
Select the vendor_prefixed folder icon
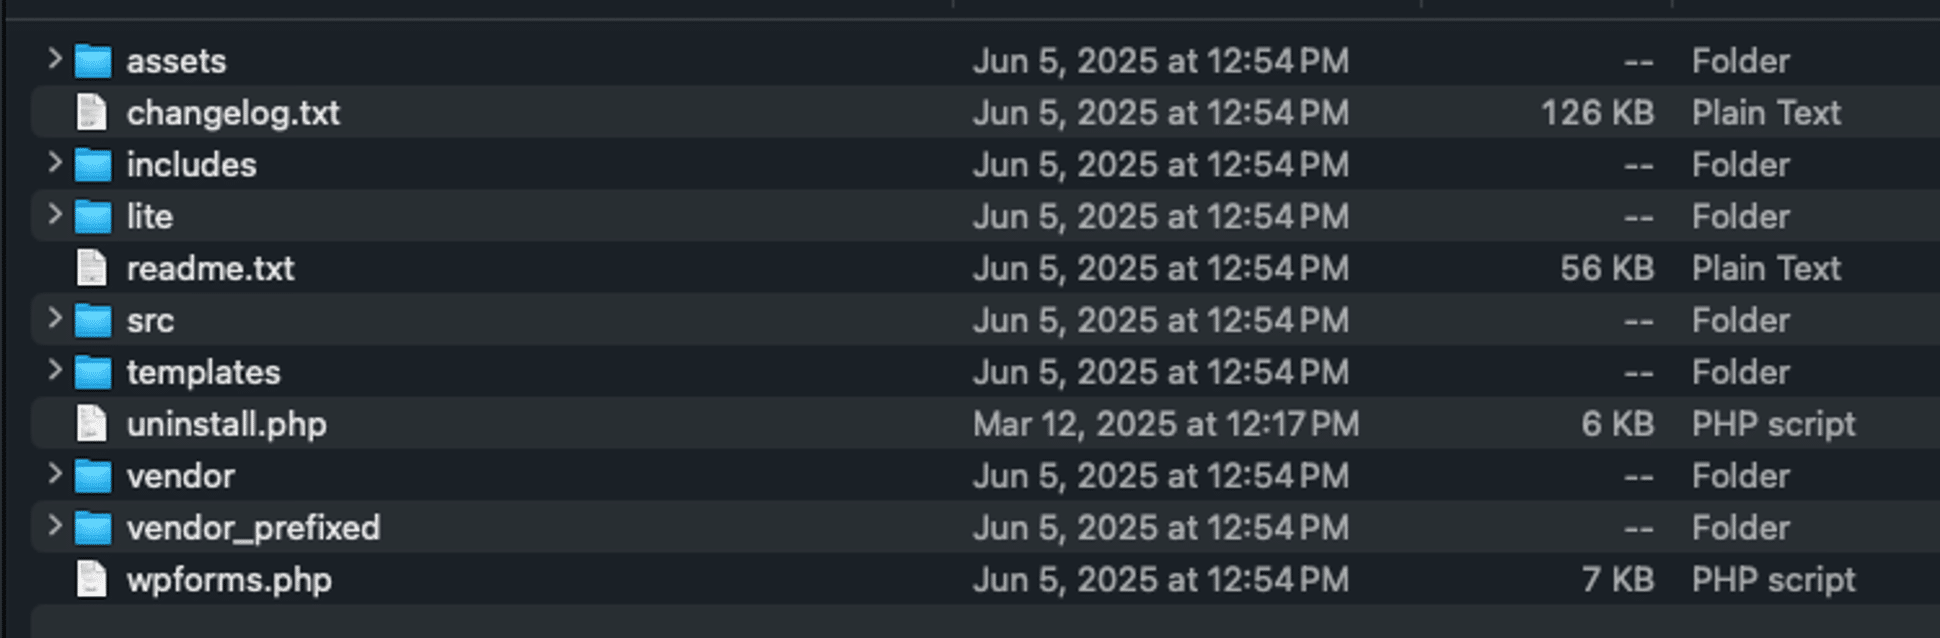93,528
